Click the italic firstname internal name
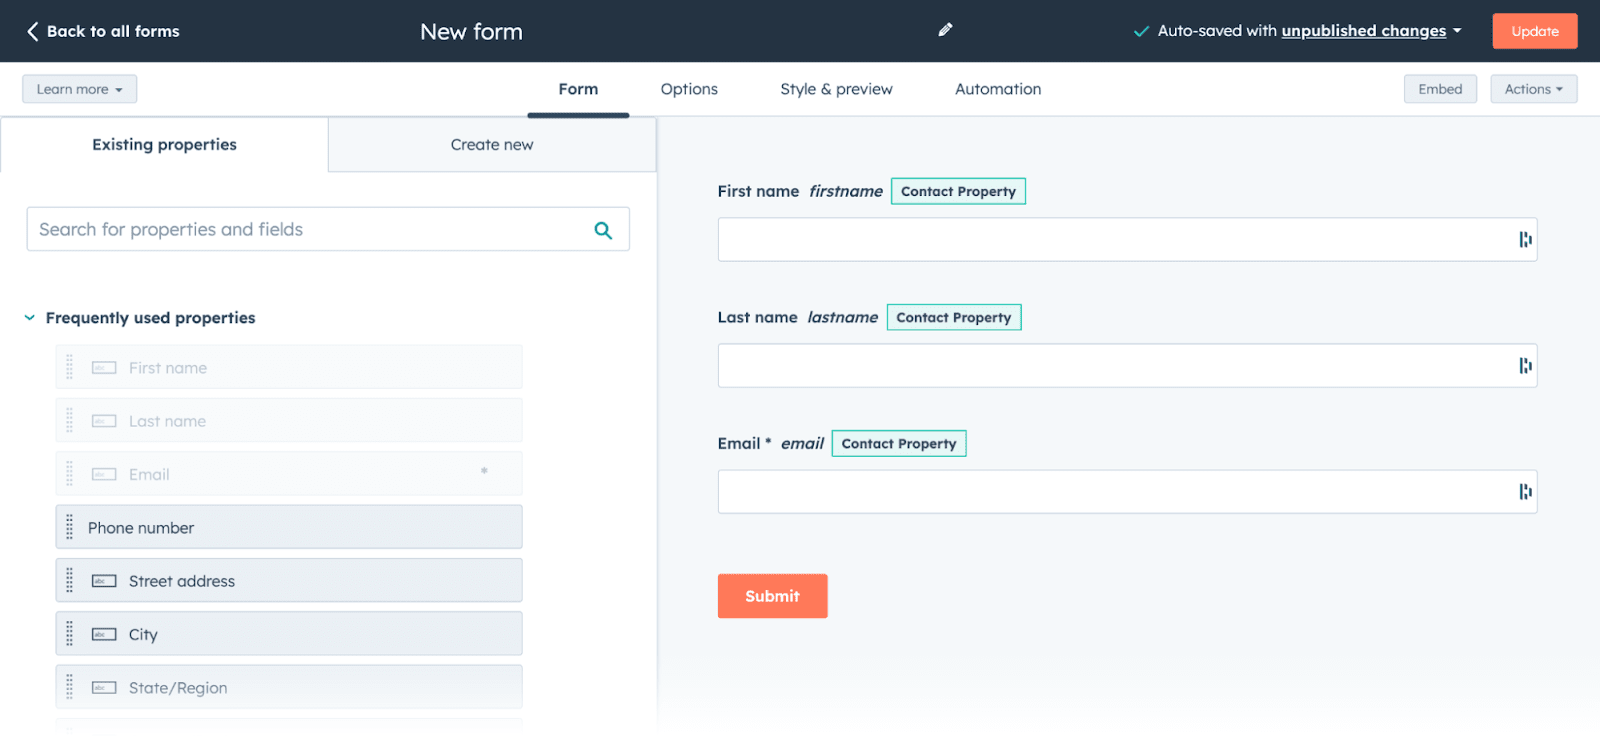Image resolution: width=1600 pixels, height=738 pixels. 846,191
